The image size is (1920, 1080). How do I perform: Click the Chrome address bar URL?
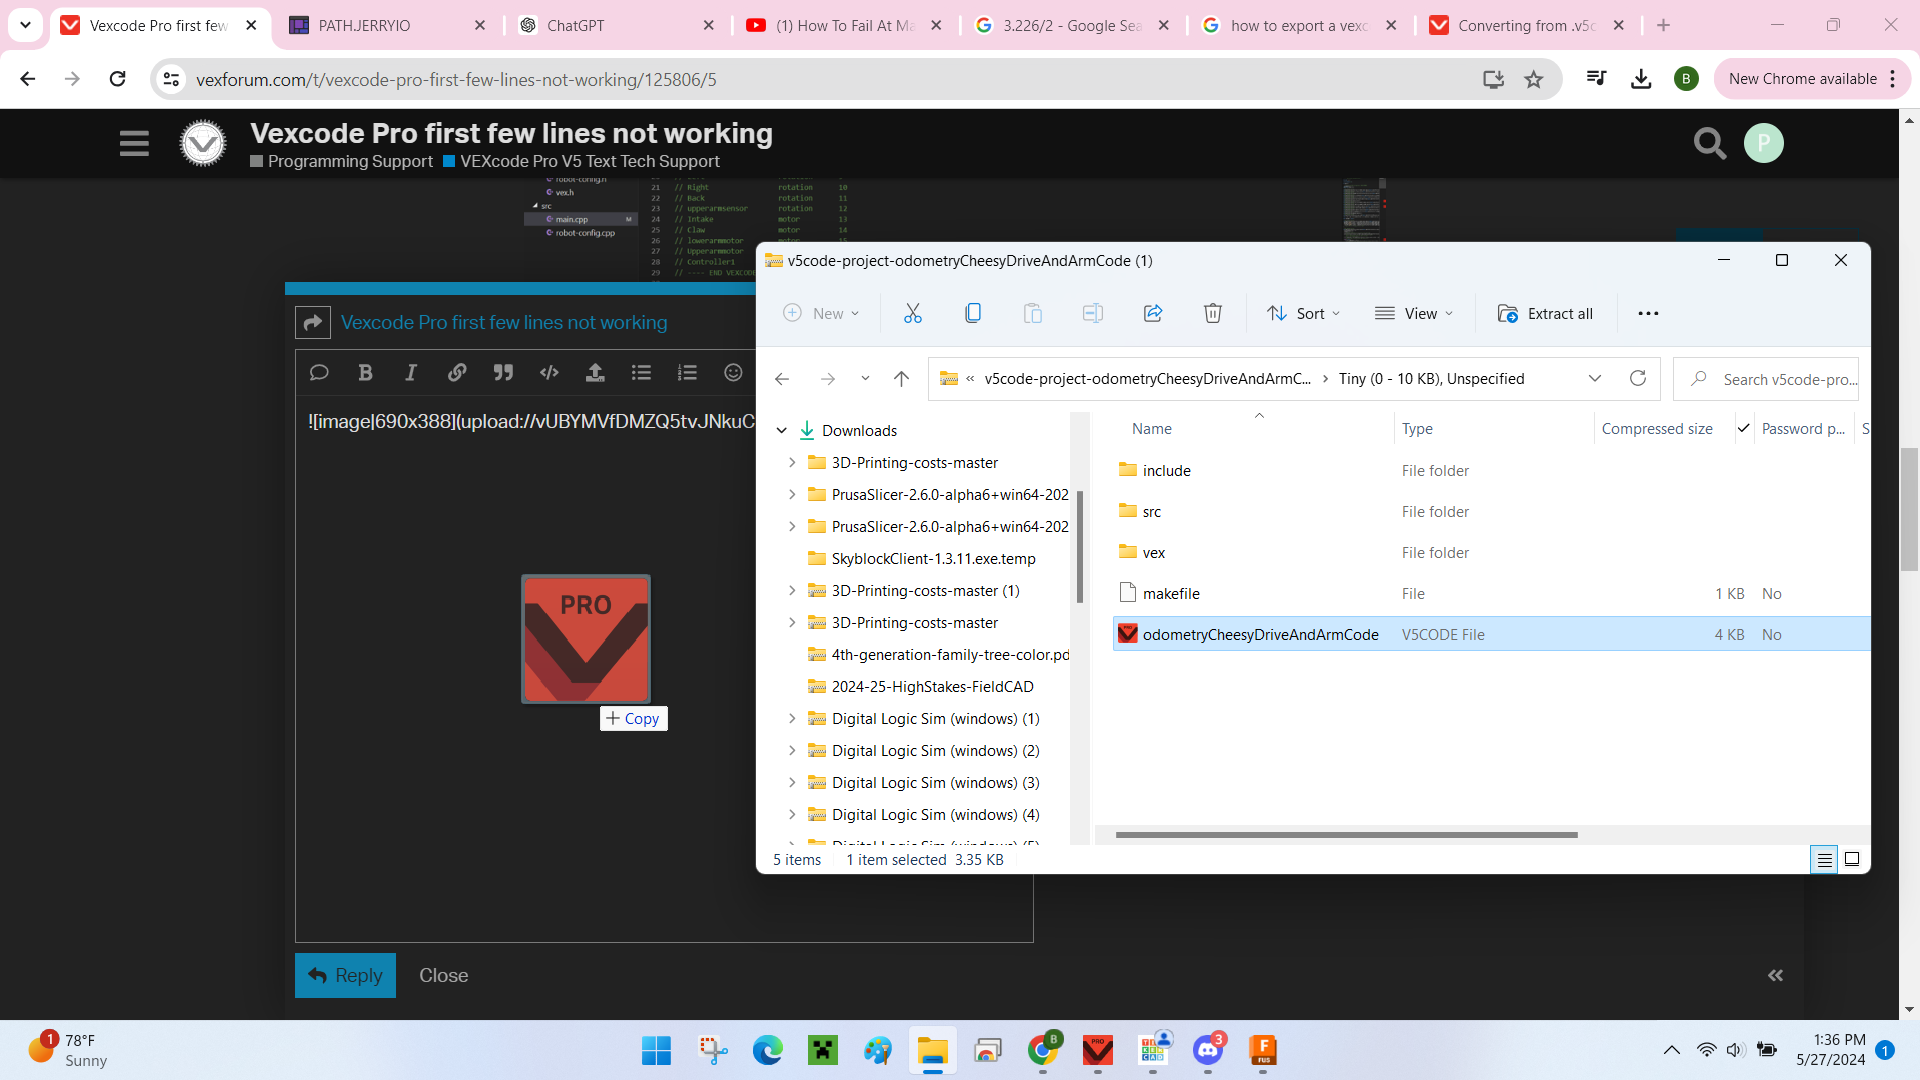coord(456,79)
